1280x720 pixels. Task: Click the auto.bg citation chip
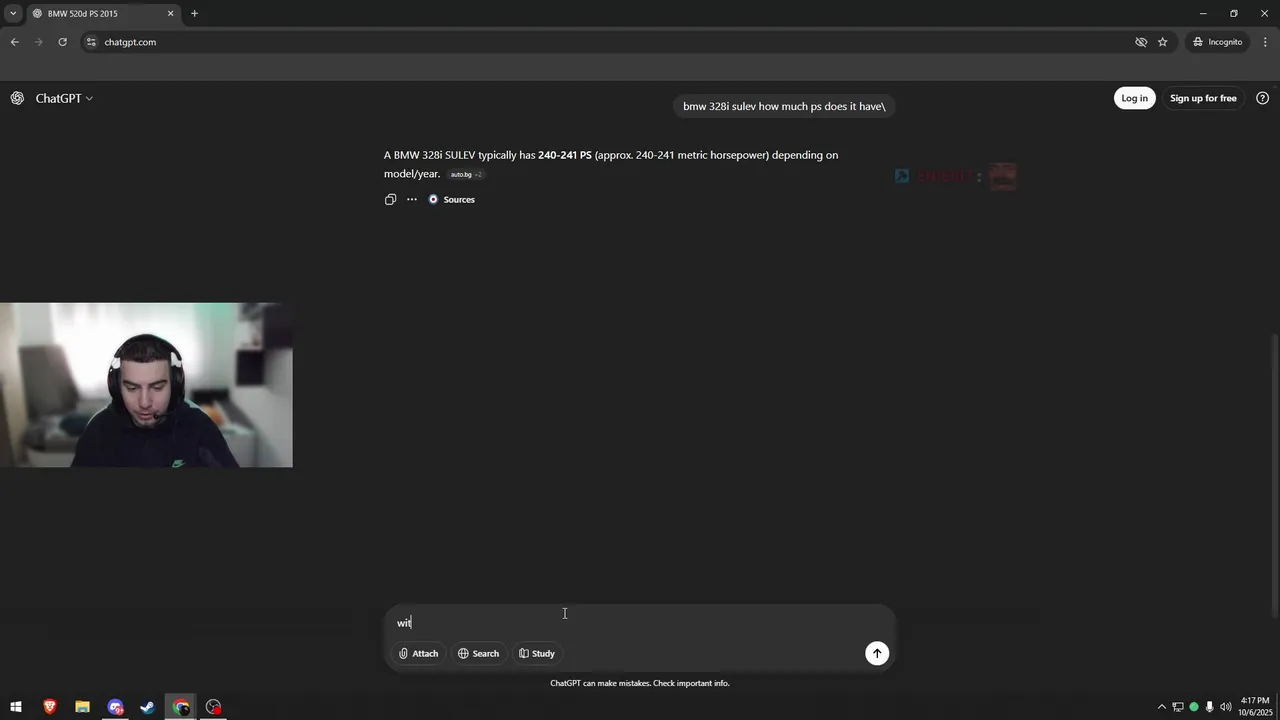click(466, 174)
